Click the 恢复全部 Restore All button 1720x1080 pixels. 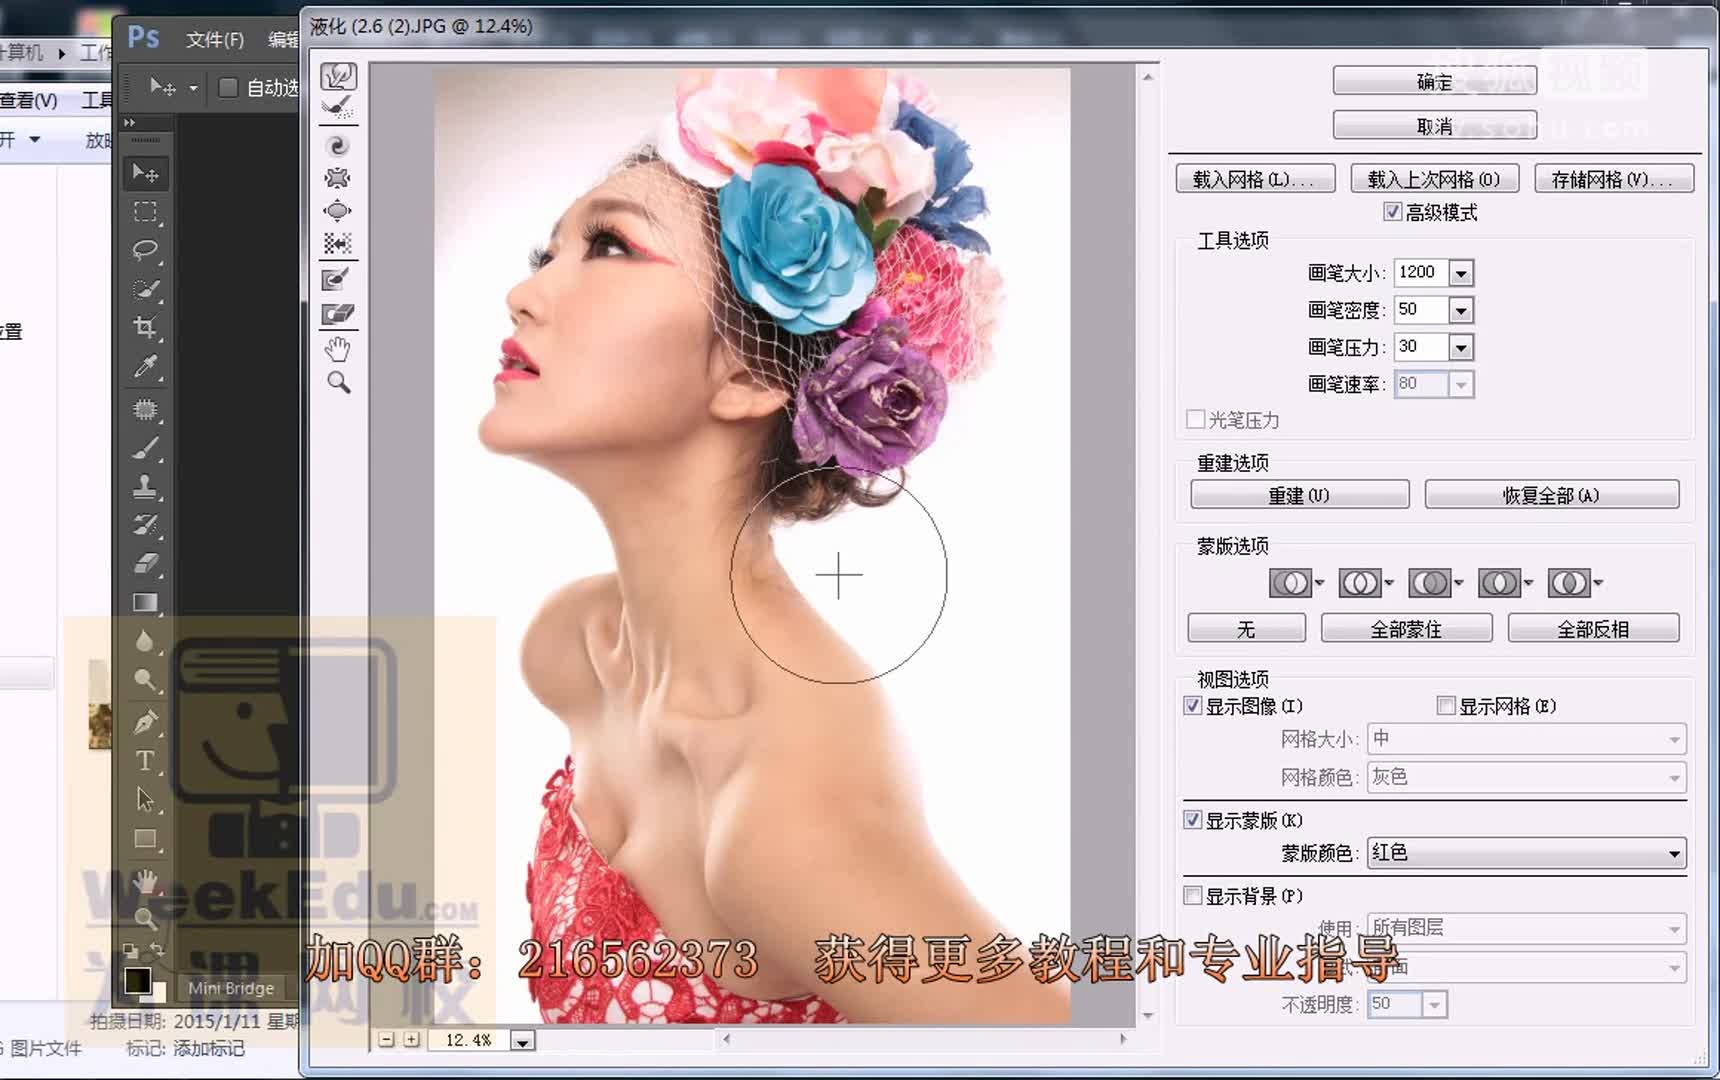click(1551, 495)
